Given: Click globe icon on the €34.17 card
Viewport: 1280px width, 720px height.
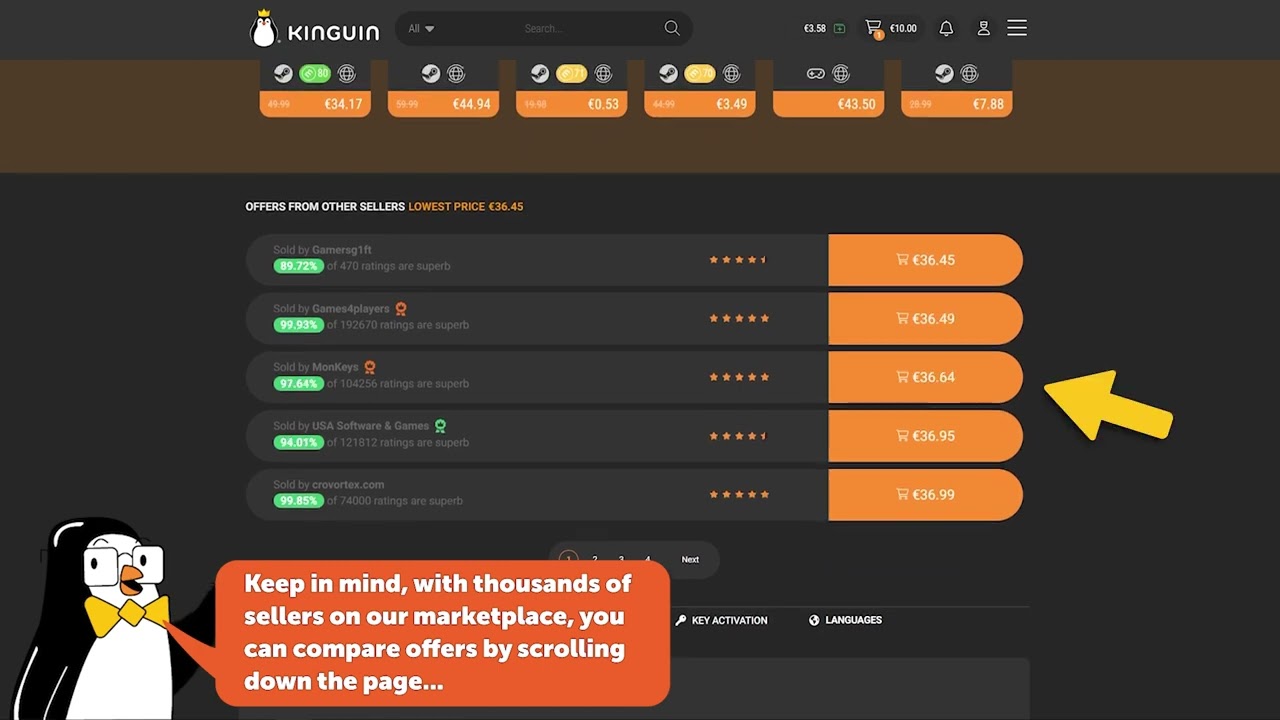Looking at the screenshot, I should (x=346, y=73).
